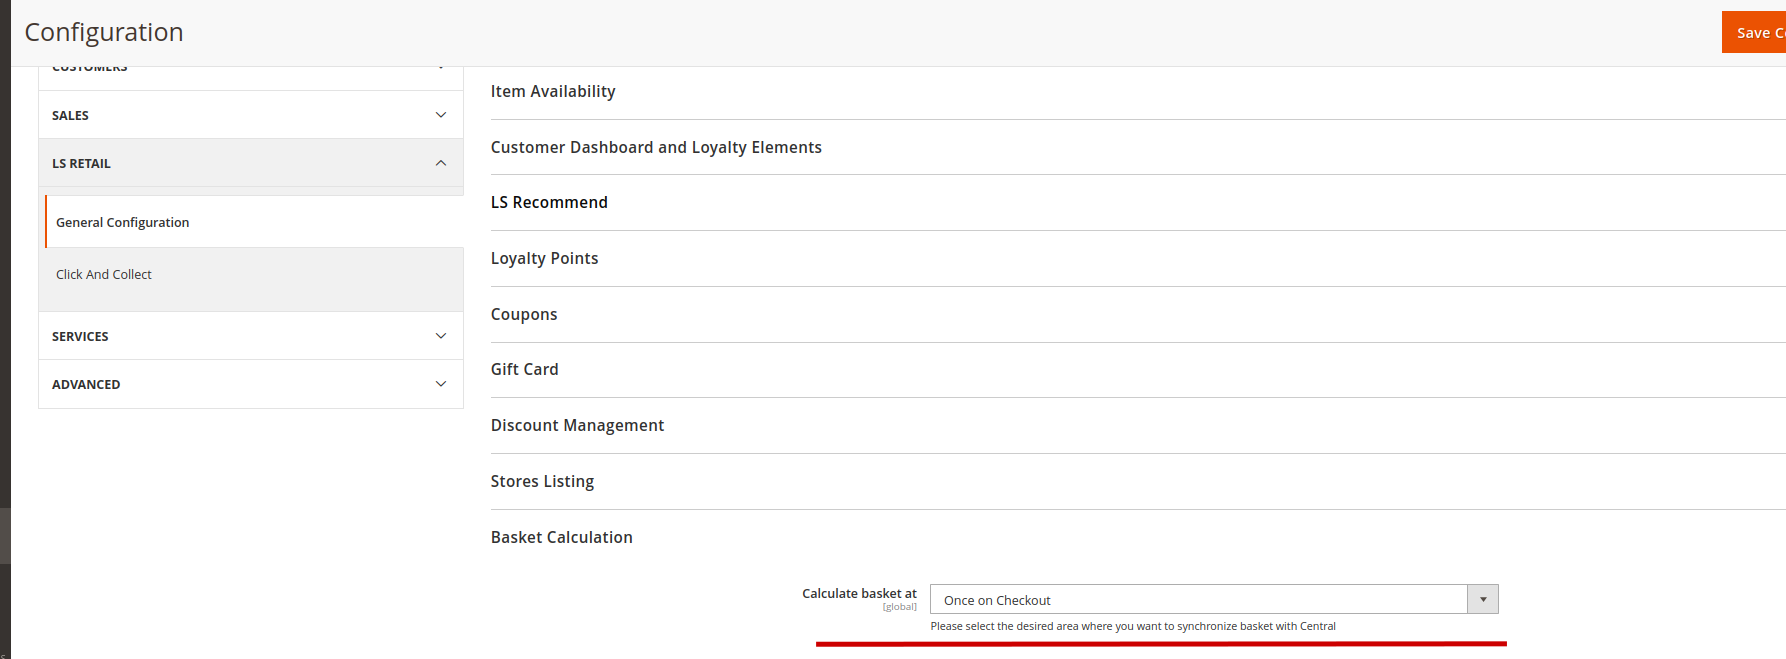This screenshot has height=659, width=1786.
Task: Click the SALES menu label
Action: coord(70,116)
